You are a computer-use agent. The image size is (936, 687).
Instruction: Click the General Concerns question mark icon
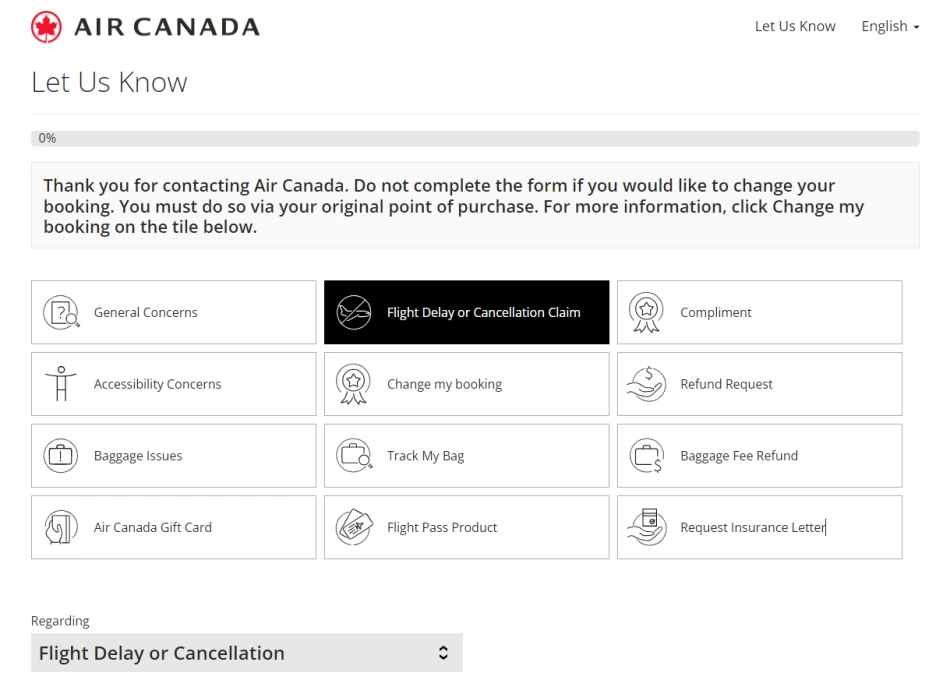[61, 313]
